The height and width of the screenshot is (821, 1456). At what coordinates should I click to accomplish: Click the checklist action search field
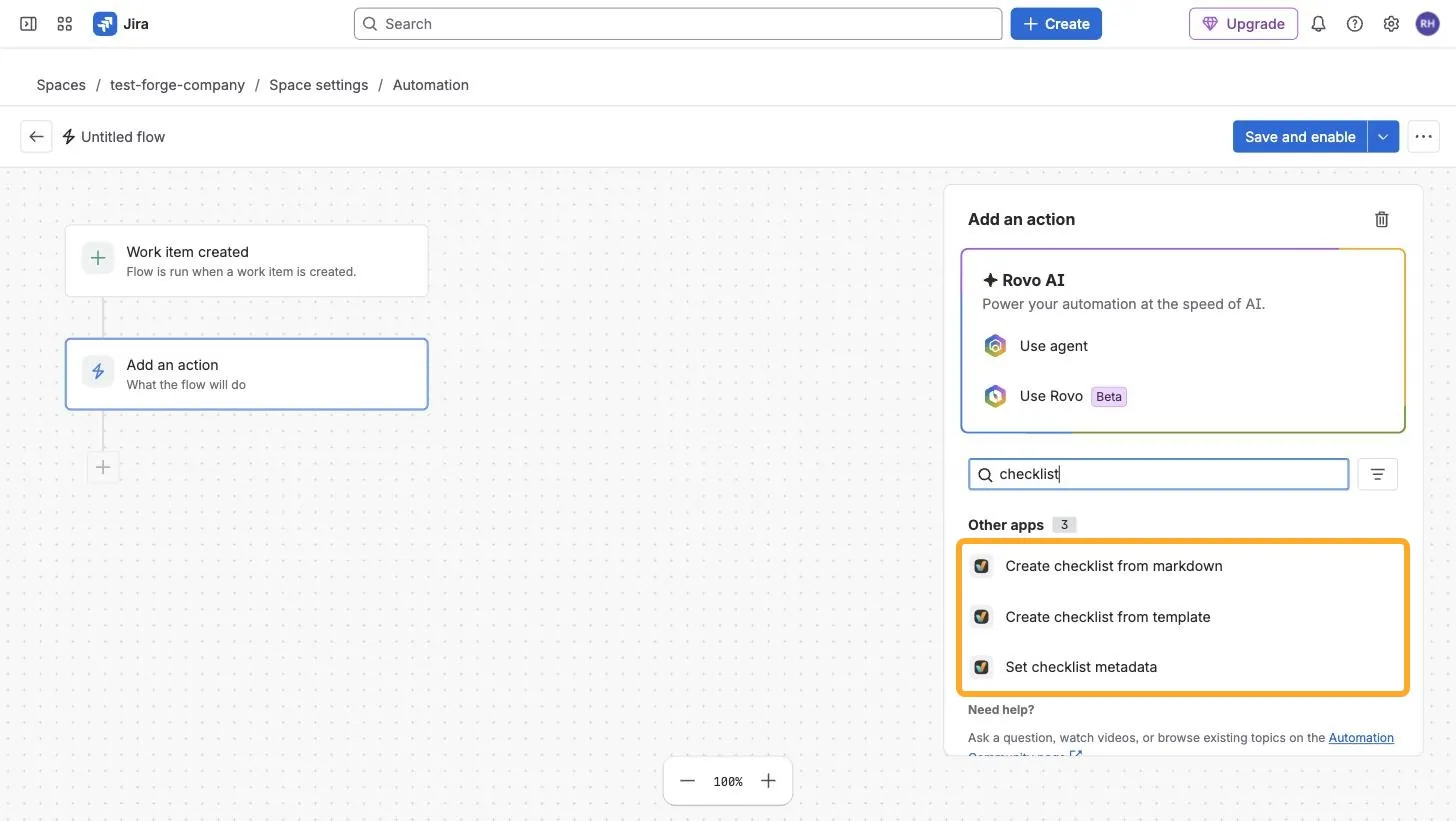pos(1158,474)
